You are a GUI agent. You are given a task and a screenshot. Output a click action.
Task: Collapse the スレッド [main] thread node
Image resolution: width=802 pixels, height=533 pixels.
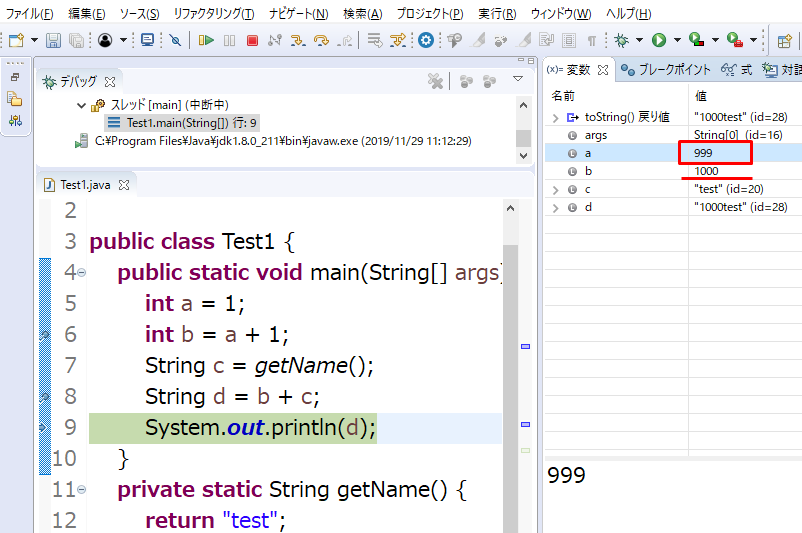pos(81,105)
